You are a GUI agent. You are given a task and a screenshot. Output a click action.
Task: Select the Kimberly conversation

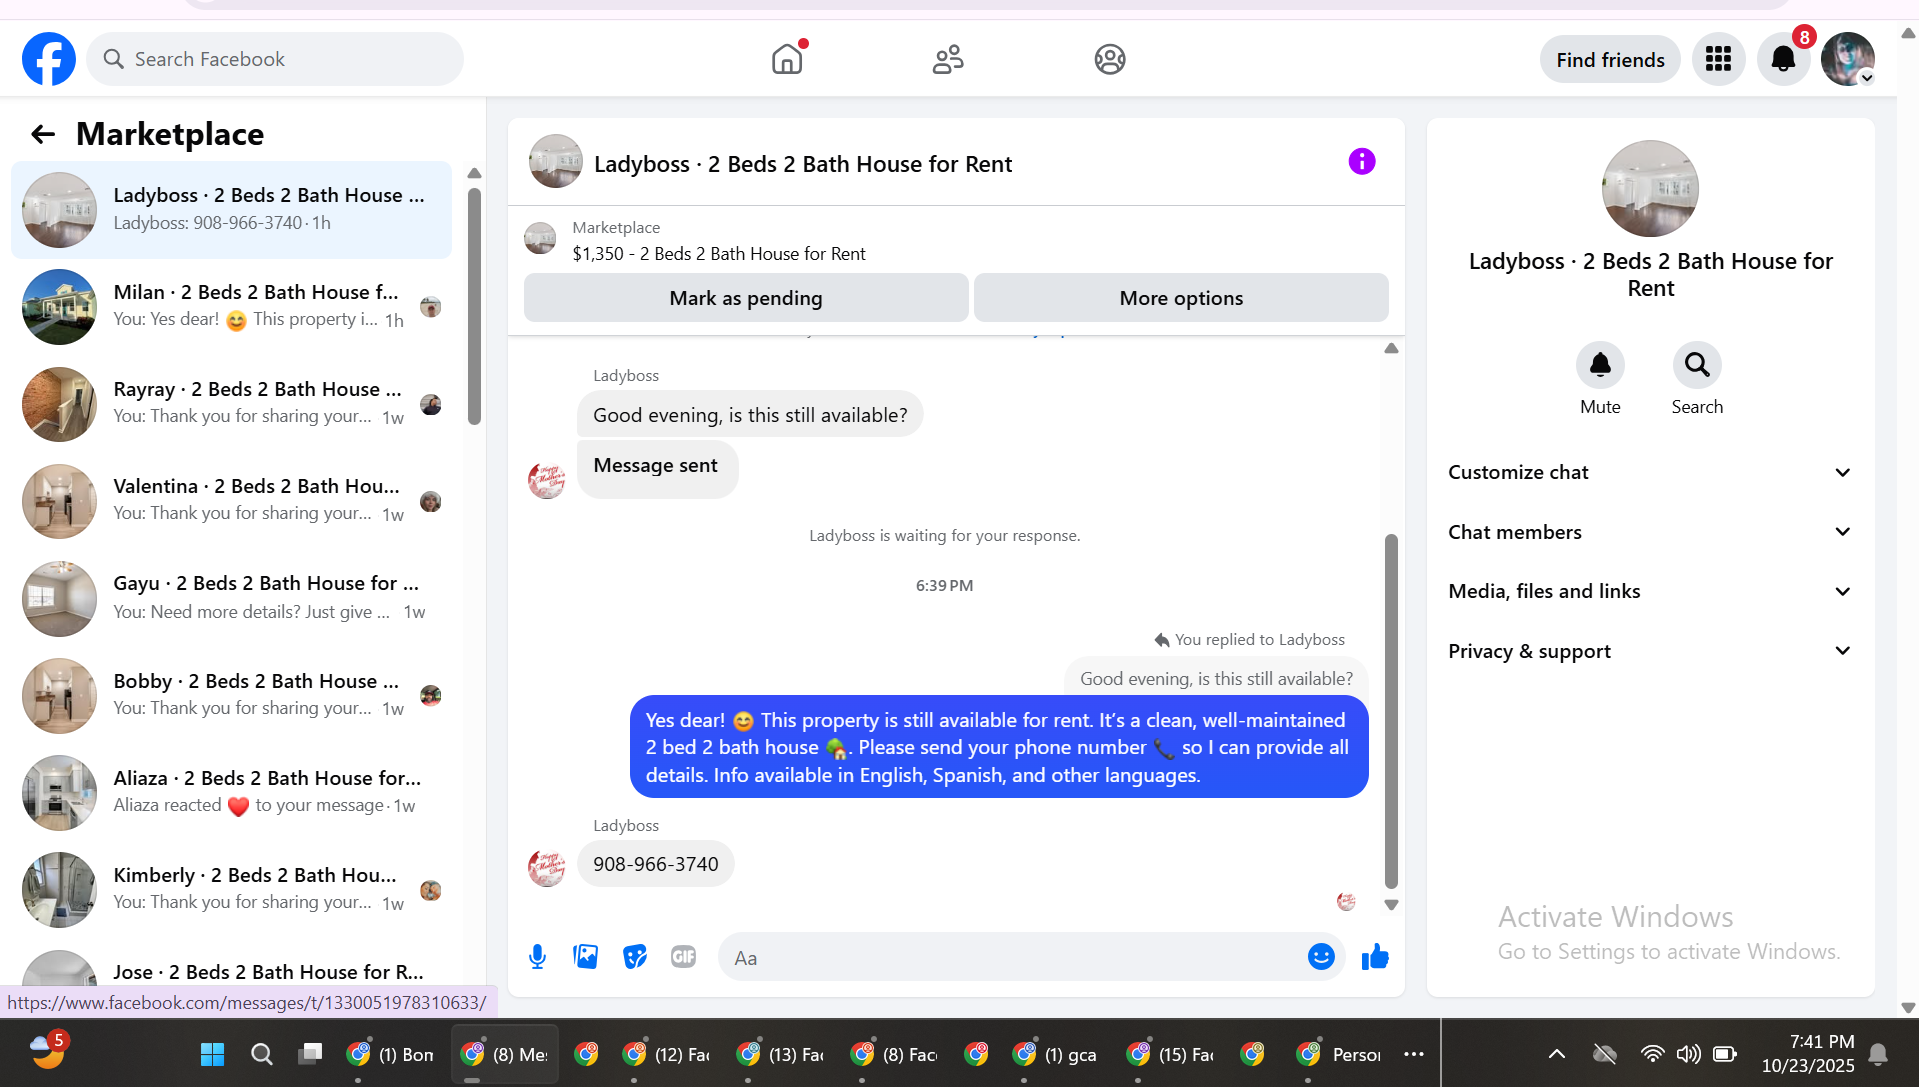click(x=231, y=890)
